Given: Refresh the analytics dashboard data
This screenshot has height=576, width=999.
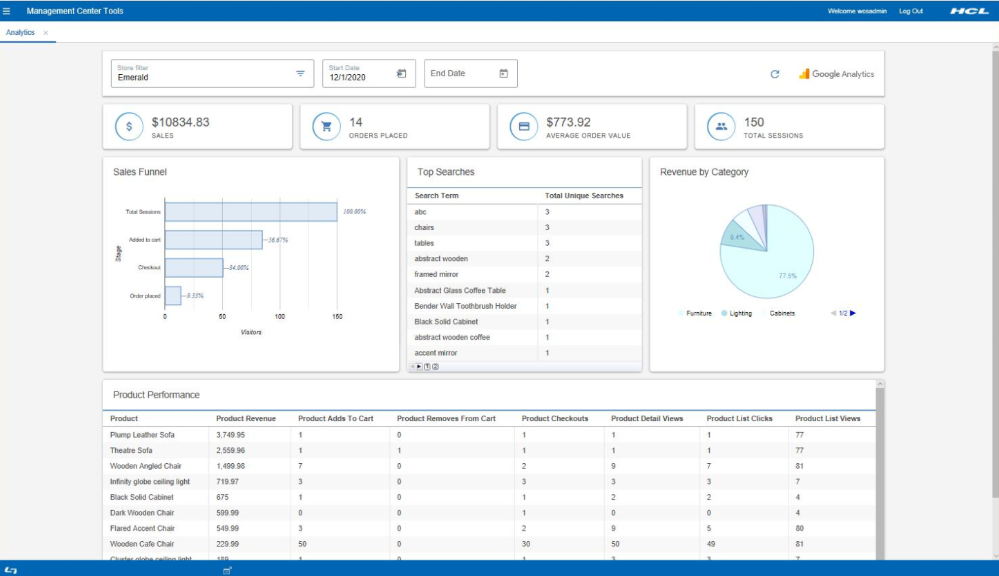Looking at the screenshot, I should click(x=773, y=72).
